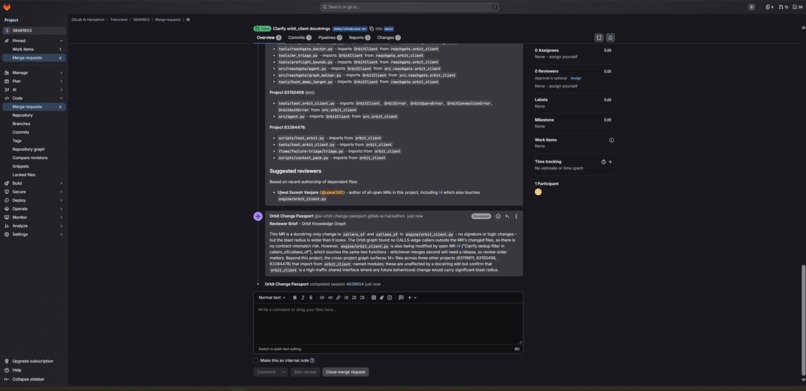Expand the Manage section in sidebar

[33, 72]
